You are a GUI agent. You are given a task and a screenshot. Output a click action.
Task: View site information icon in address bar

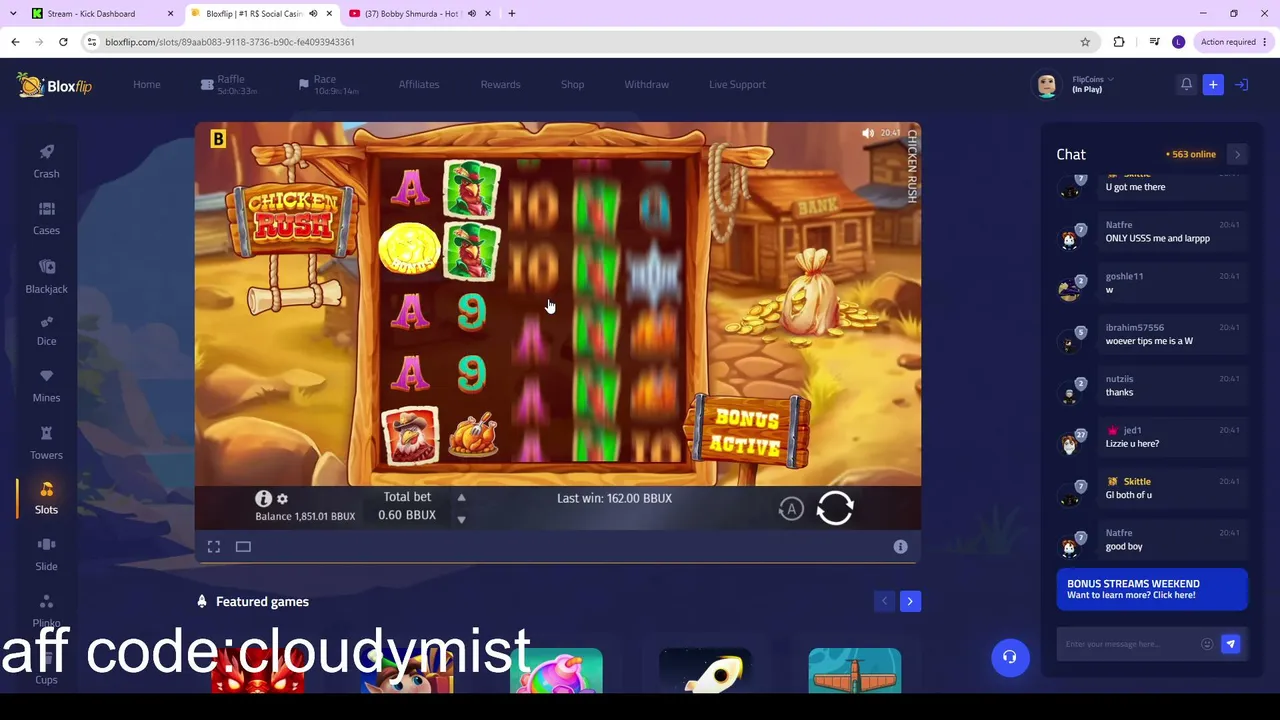point(92,42)
